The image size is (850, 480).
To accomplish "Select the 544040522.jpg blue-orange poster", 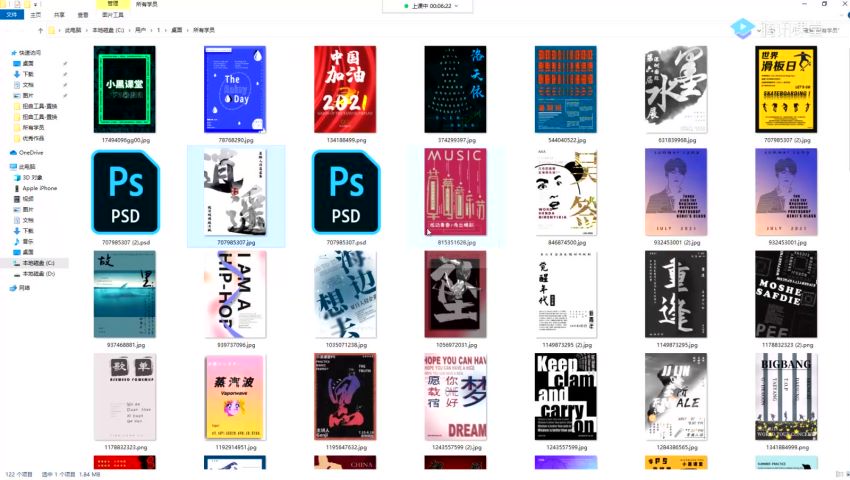I will (566, 89).
